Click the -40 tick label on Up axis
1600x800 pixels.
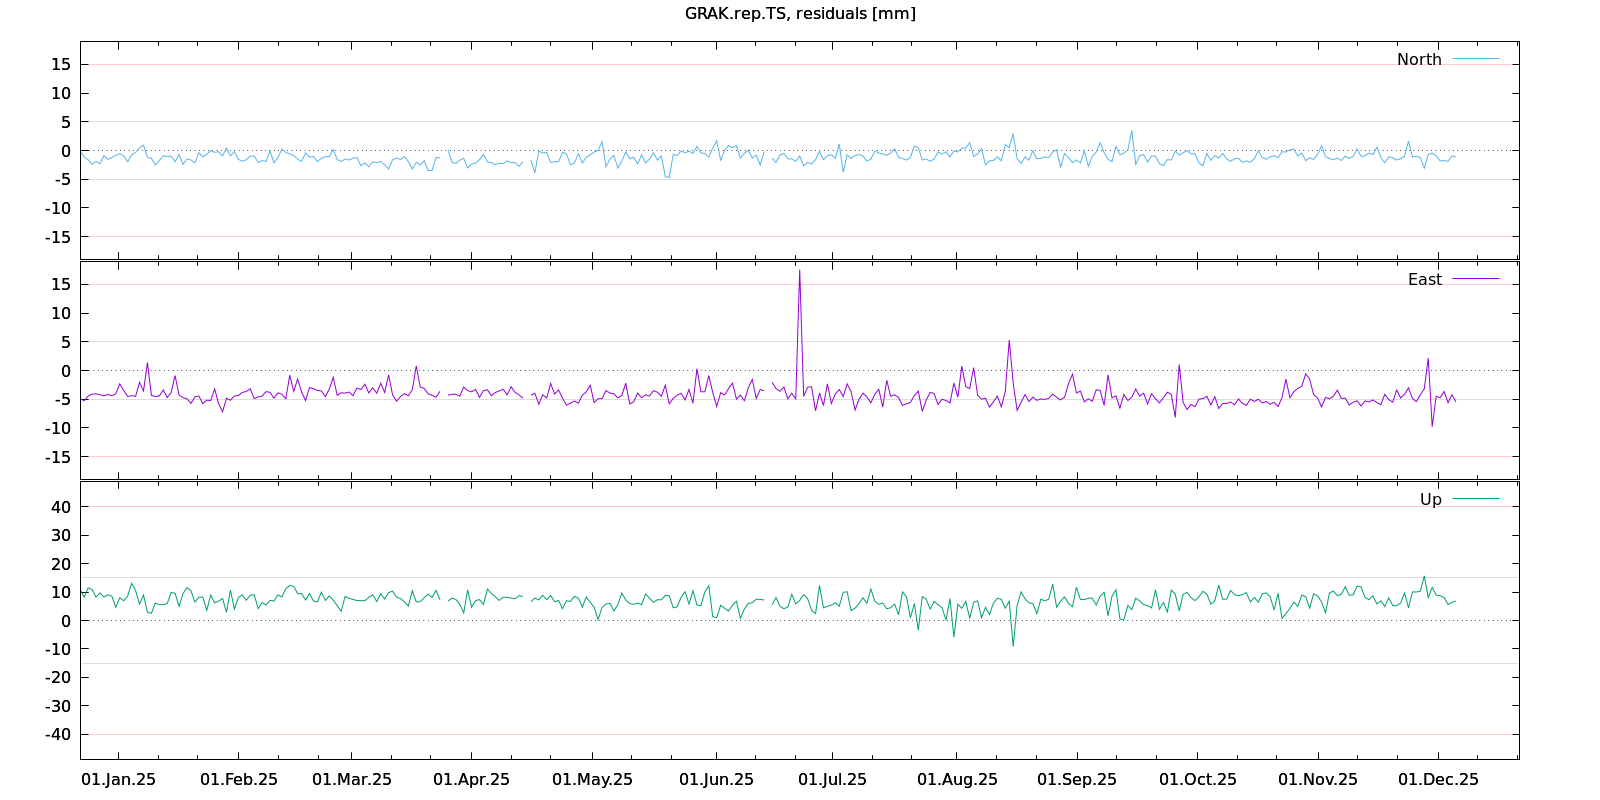[x=58, y=734]
